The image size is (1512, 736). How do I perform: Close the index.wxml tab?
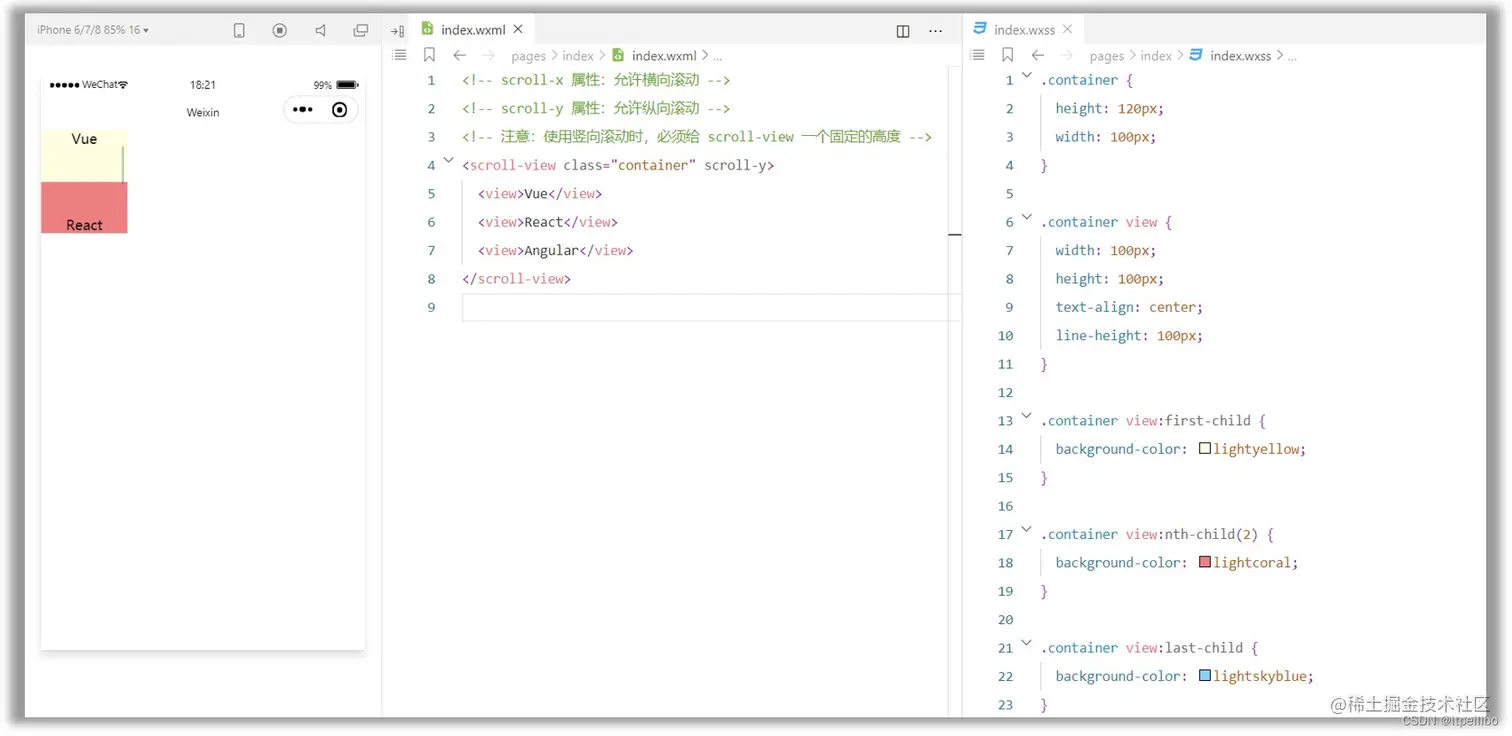coord(518,30)
